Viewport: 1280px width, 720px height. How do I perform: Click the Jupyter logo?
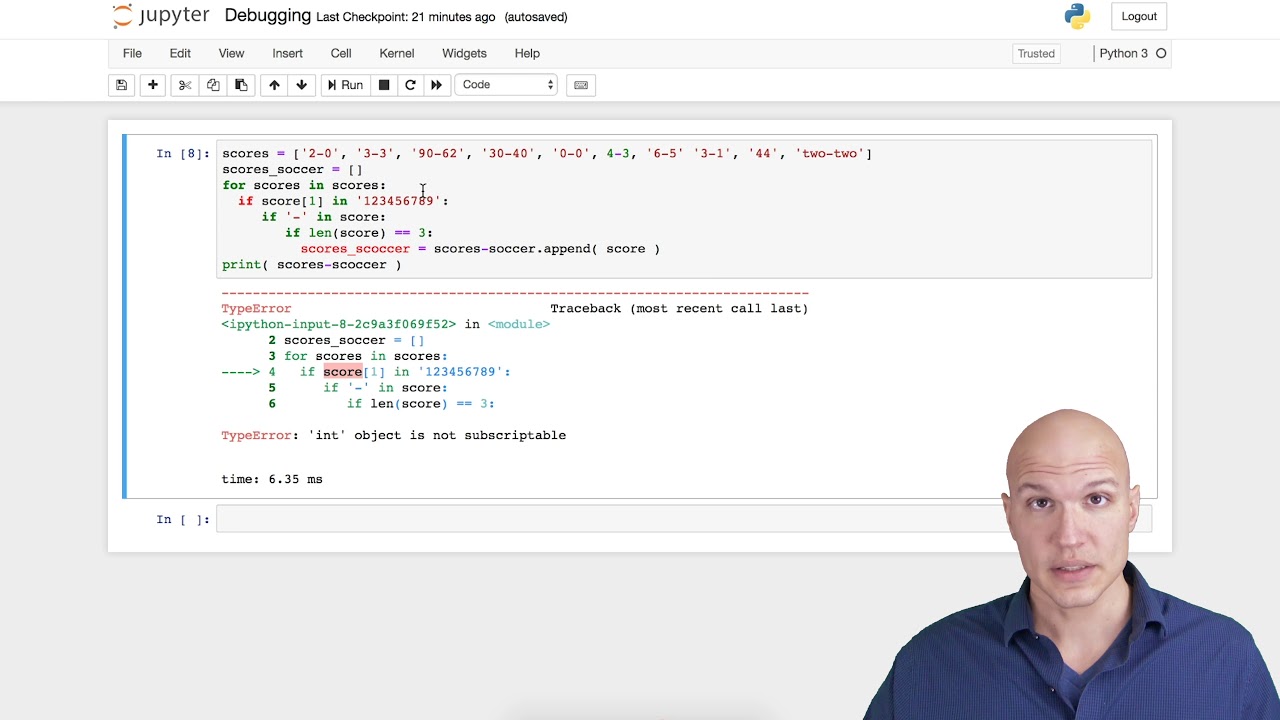[x=161, y=16]
